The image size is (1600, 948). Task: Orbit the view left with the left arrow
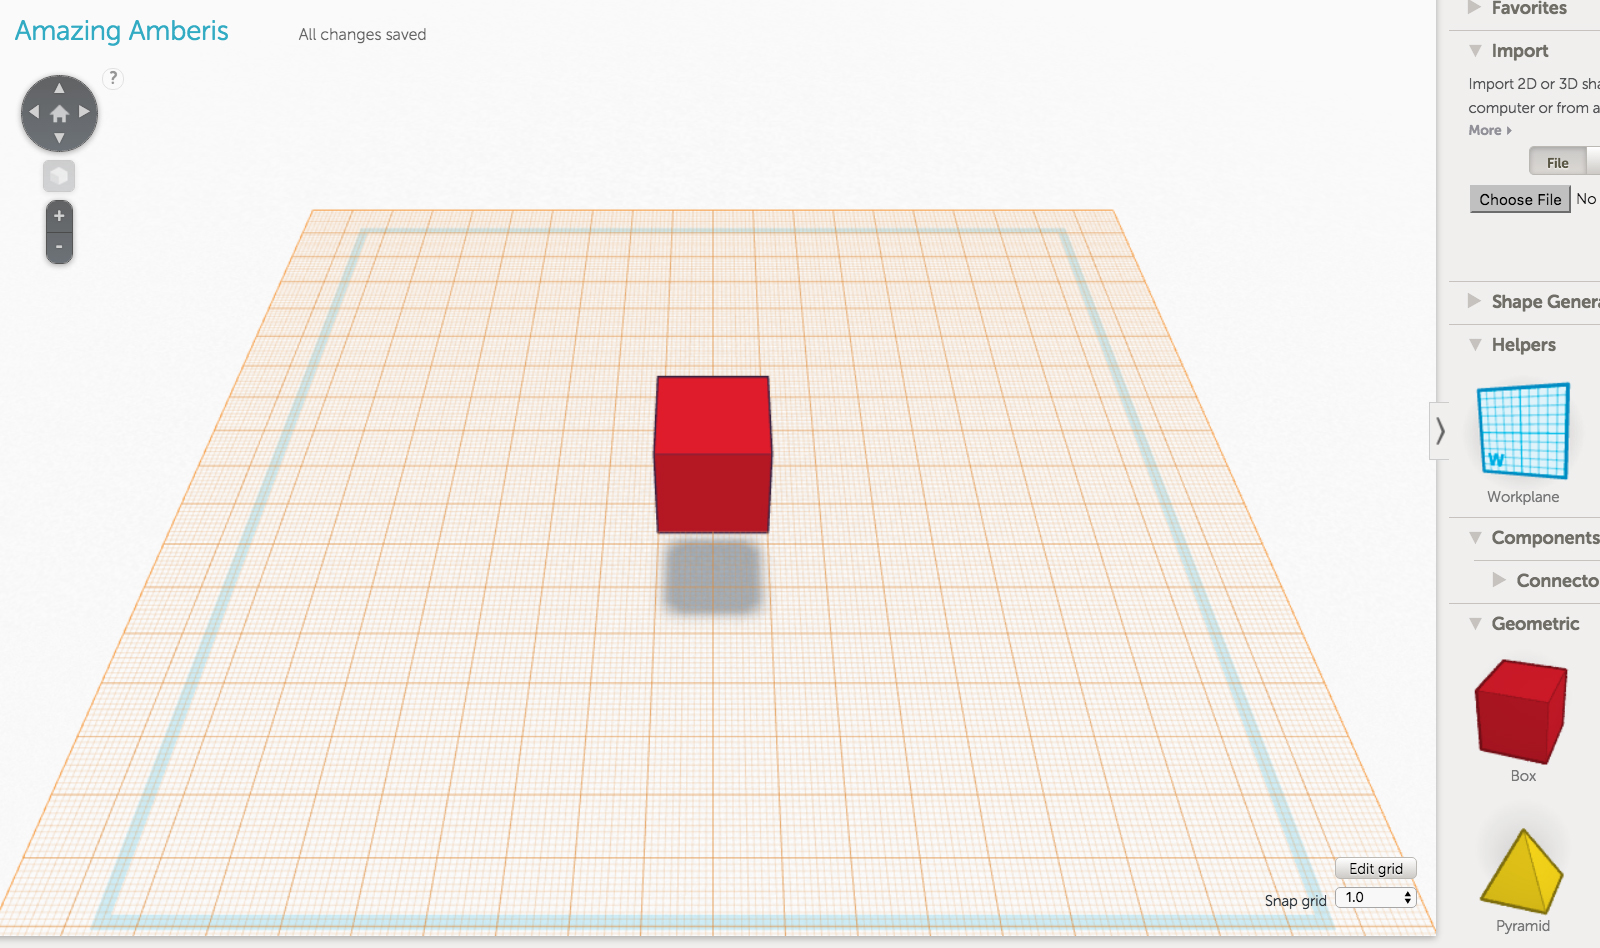tap(34, 112)
